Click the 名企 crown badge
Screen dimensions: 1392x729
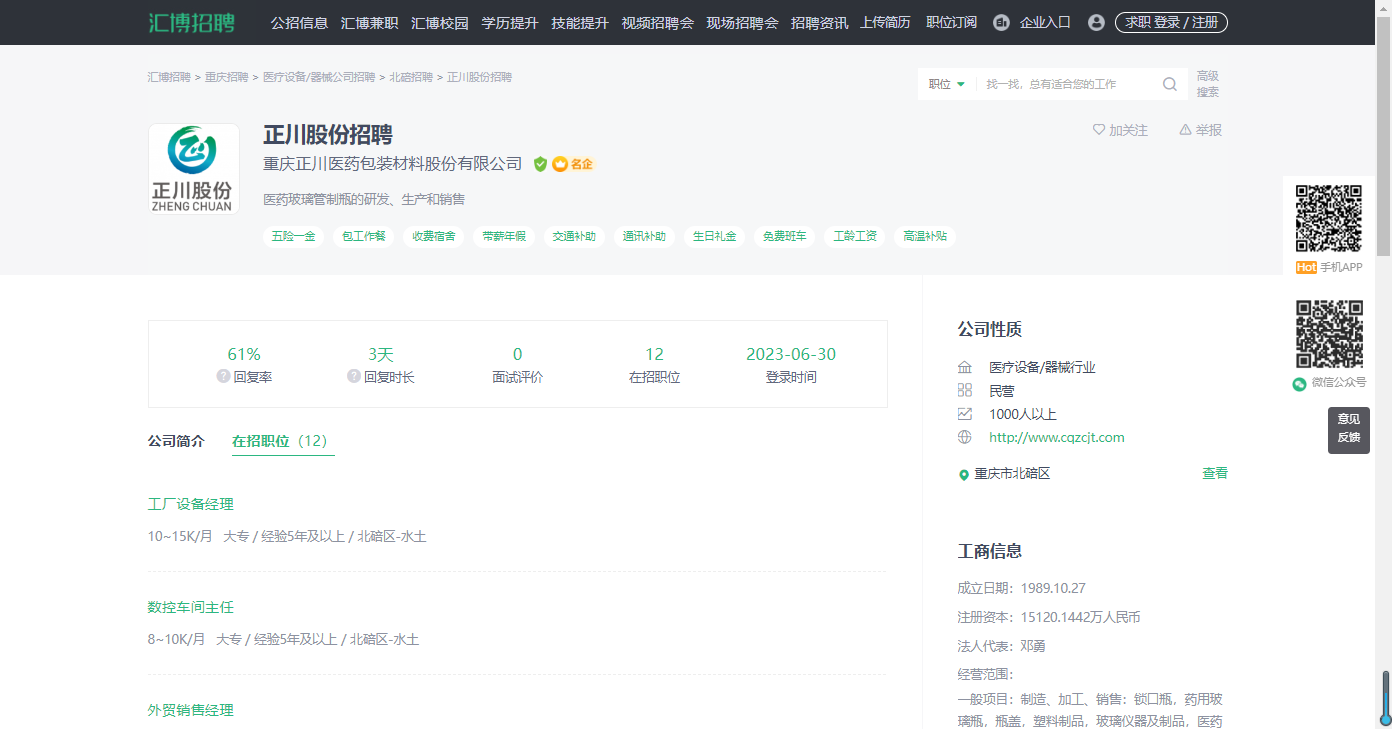573,164
